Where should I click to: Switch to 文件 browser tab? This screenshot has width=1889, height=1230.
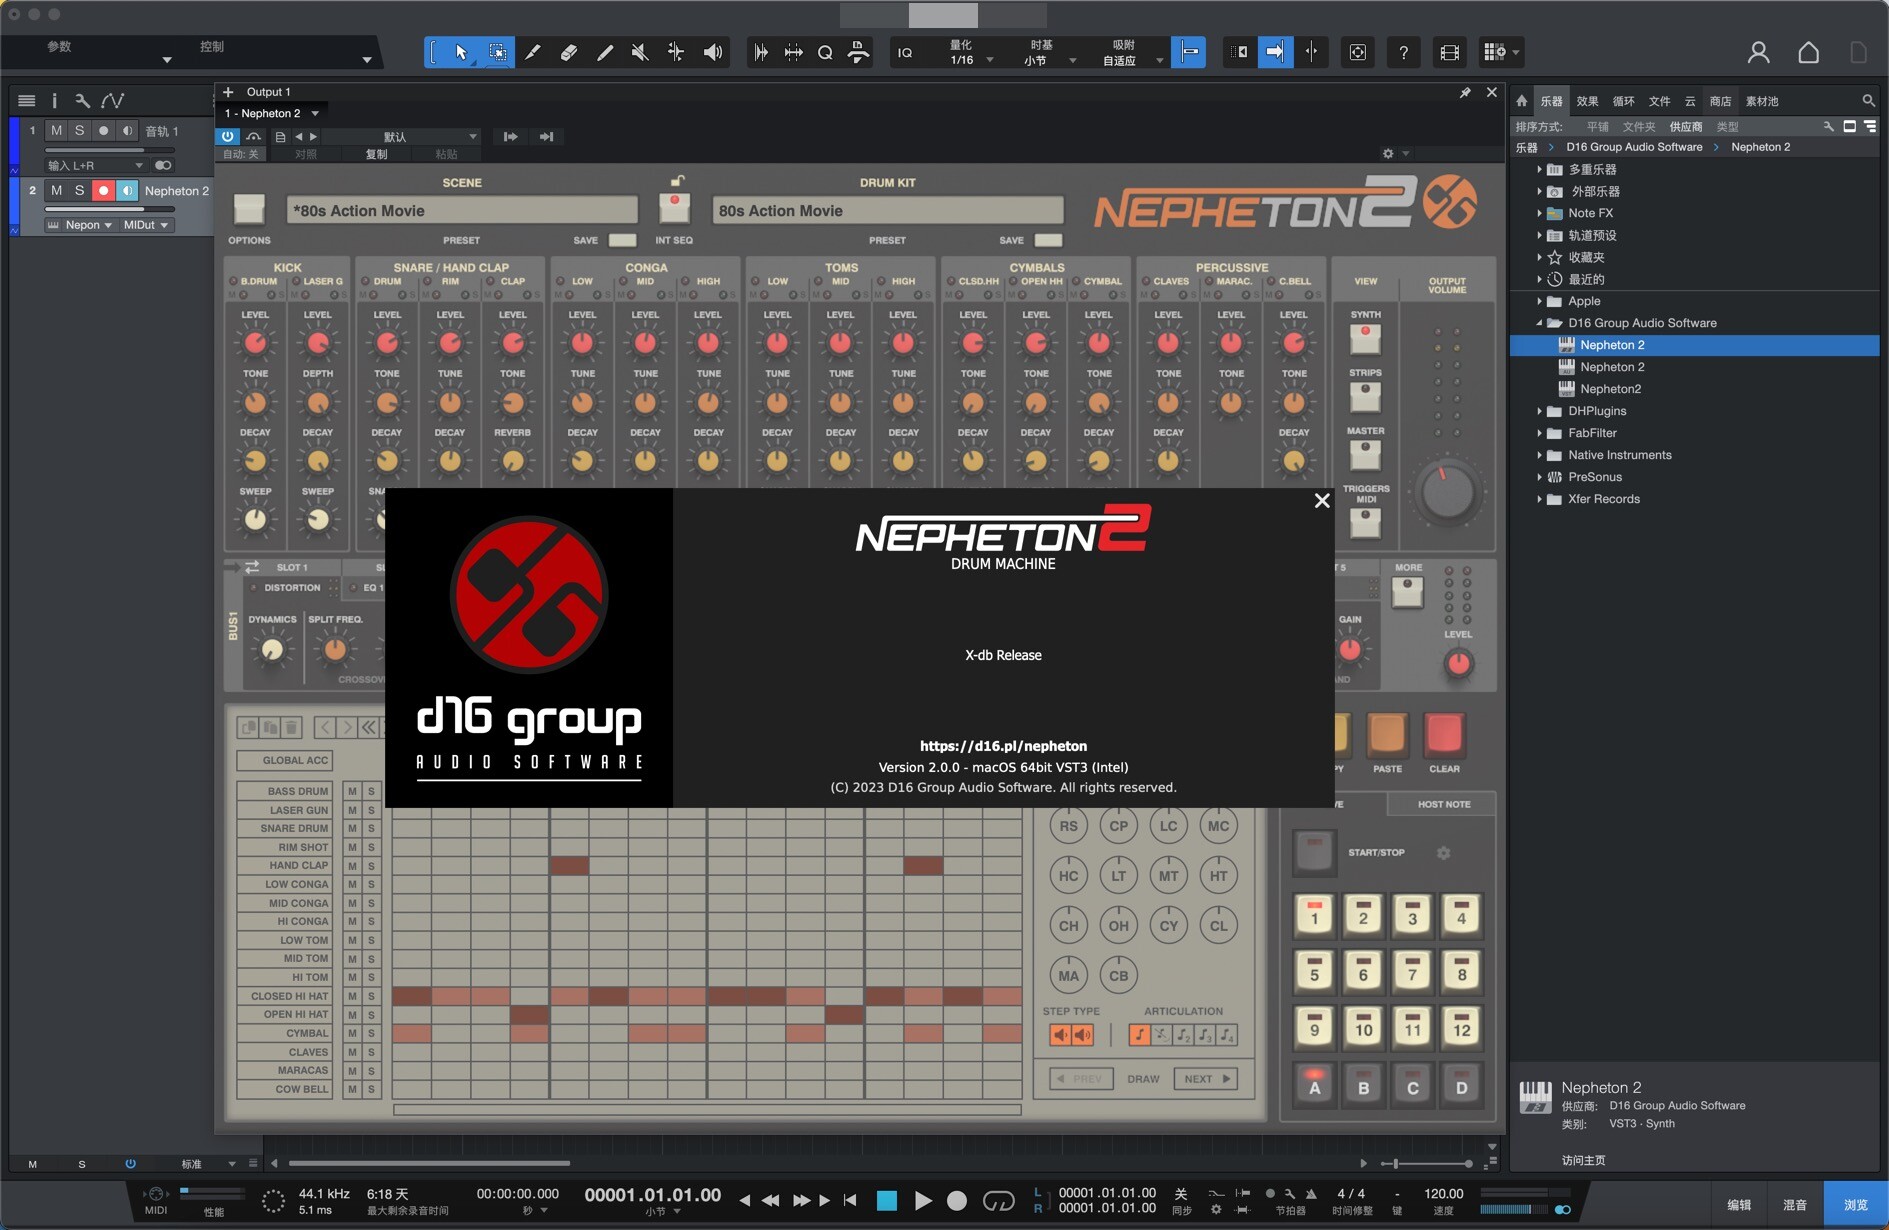pos(1660,101)
